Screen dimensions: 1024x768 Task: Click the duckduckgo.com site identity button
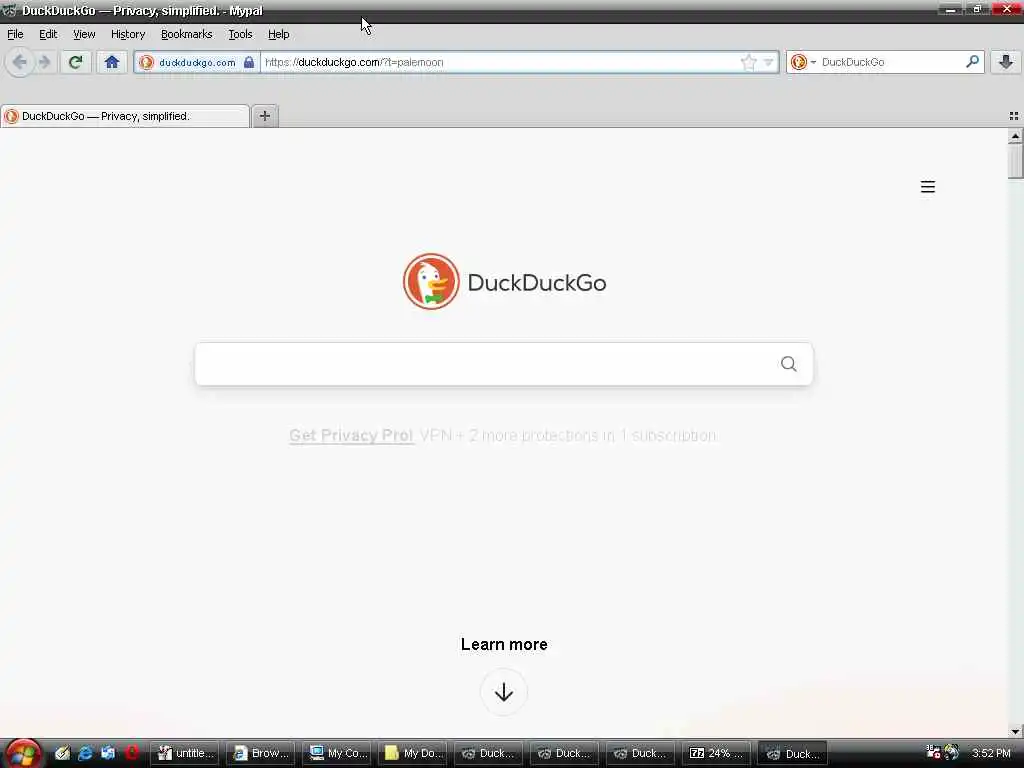[197, 62]
